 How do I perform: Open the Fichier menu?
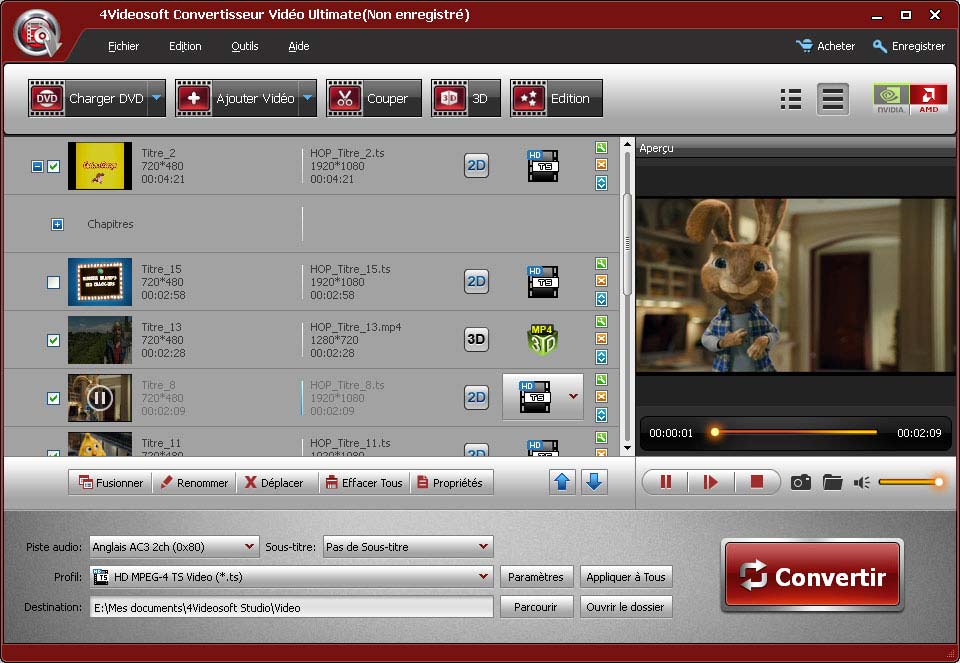[124, 46]
